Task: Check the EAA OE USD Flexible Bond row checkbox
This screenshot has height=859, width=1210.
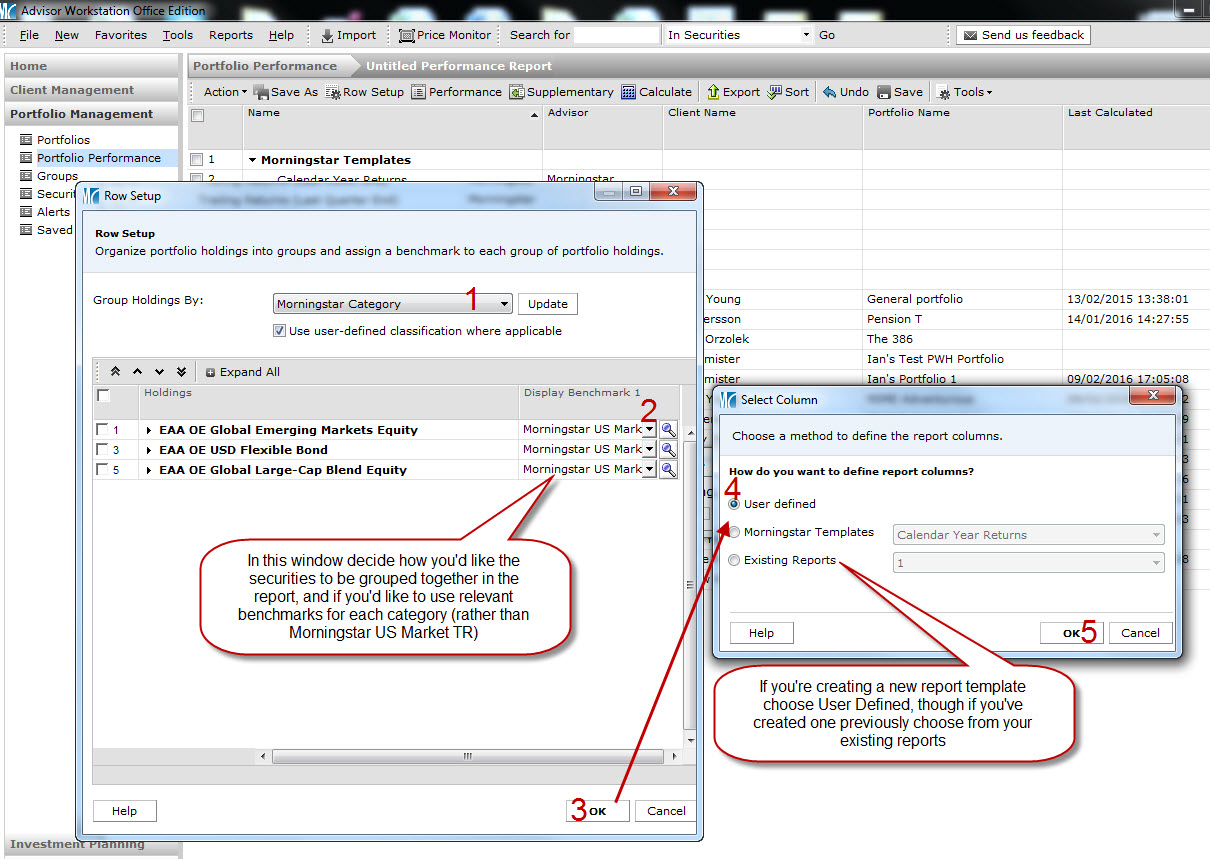Action: (102, 450)
